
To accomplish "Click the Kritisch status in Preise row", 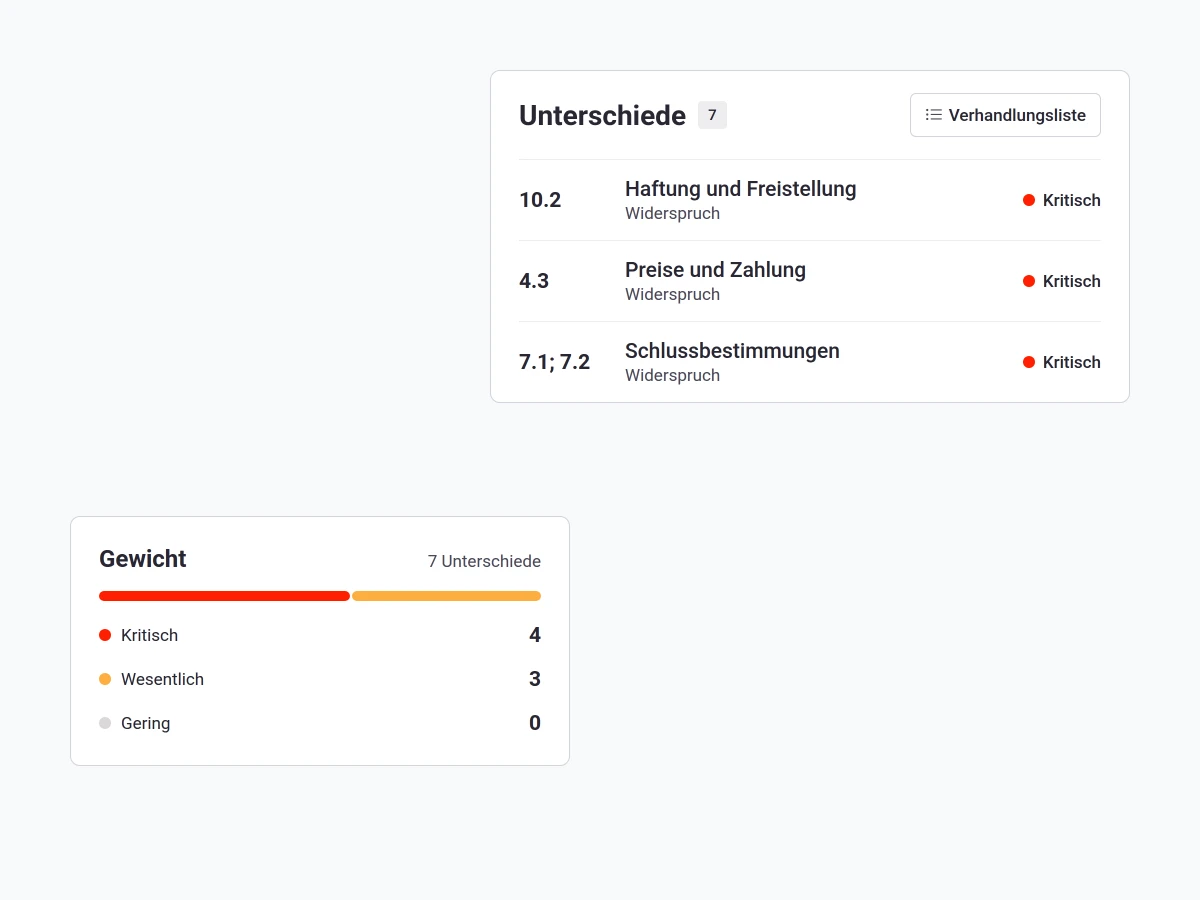I will (1062, 281).
